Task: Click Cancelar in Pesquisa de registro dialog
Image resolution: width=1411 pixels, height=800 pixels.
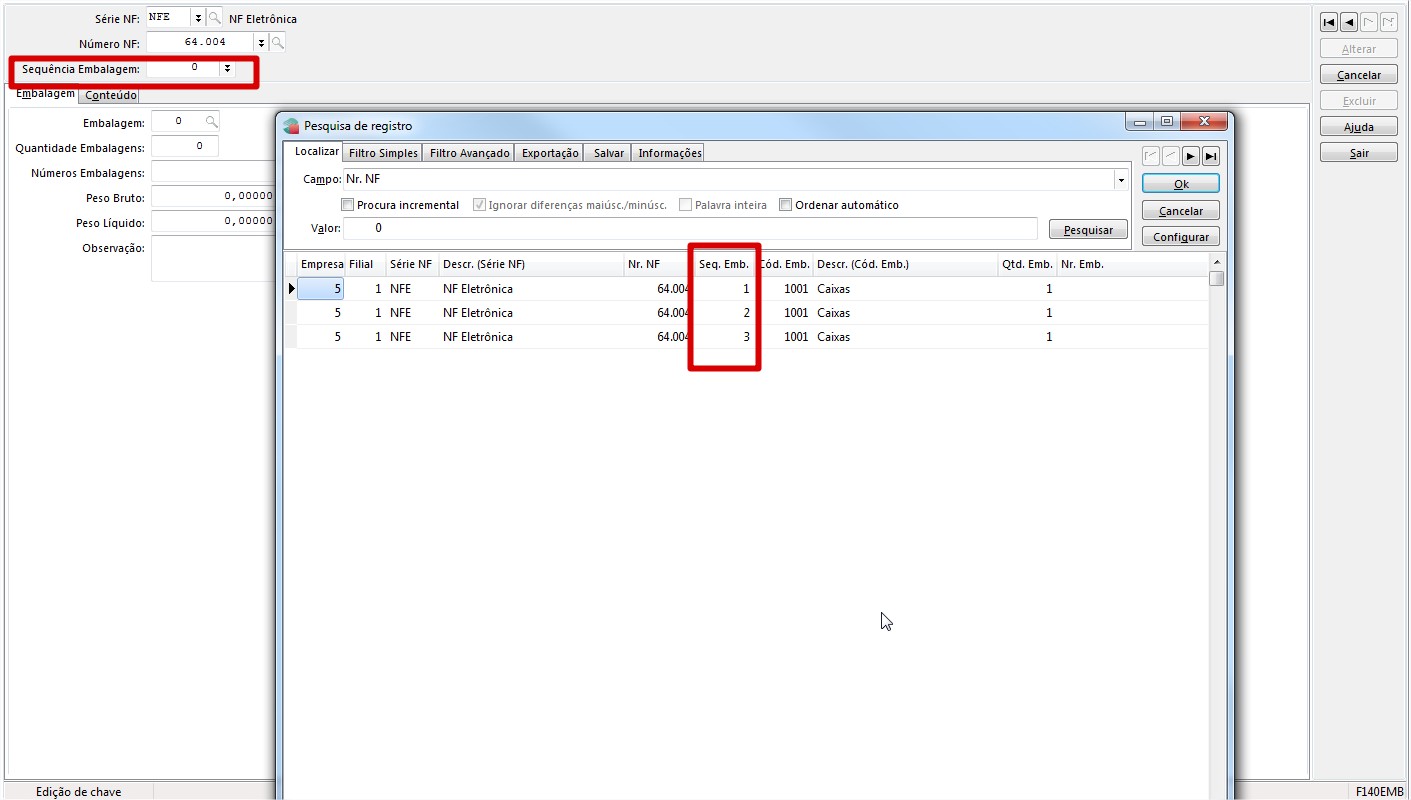Action: (x=1181, y=211)
